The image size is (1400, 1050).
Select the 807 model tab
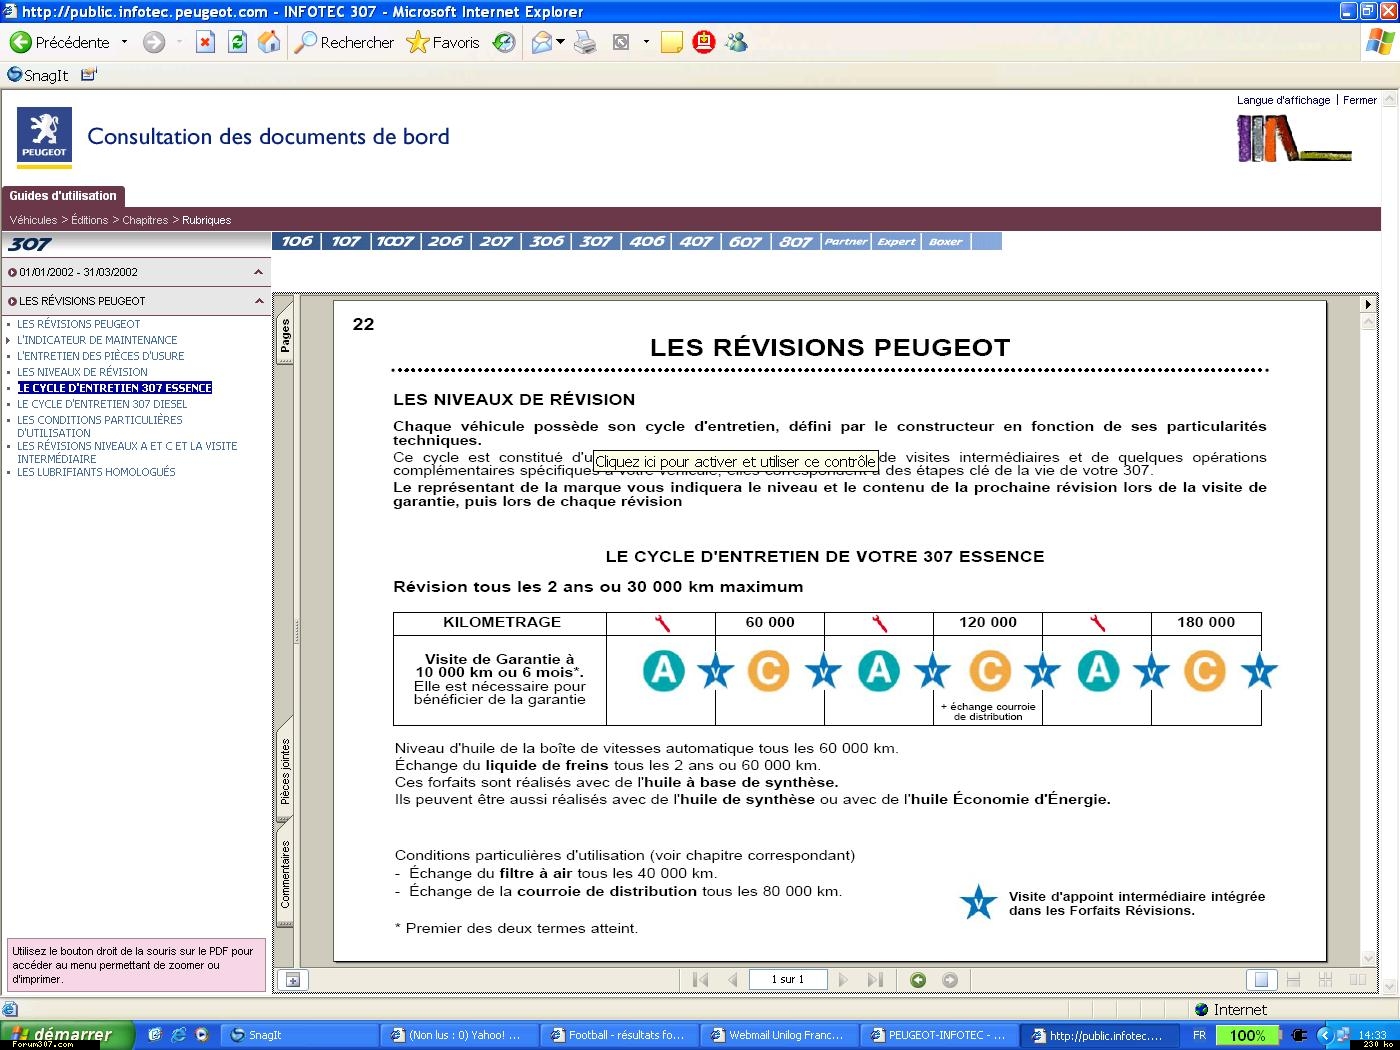[x=796, y=241]
